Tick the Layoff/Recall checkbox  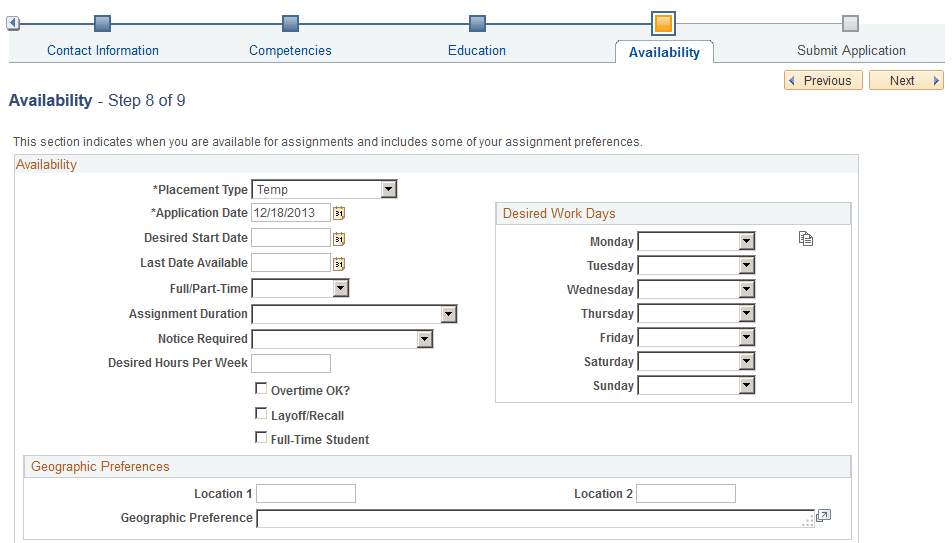pyautogui.click(x=261, y=414)
